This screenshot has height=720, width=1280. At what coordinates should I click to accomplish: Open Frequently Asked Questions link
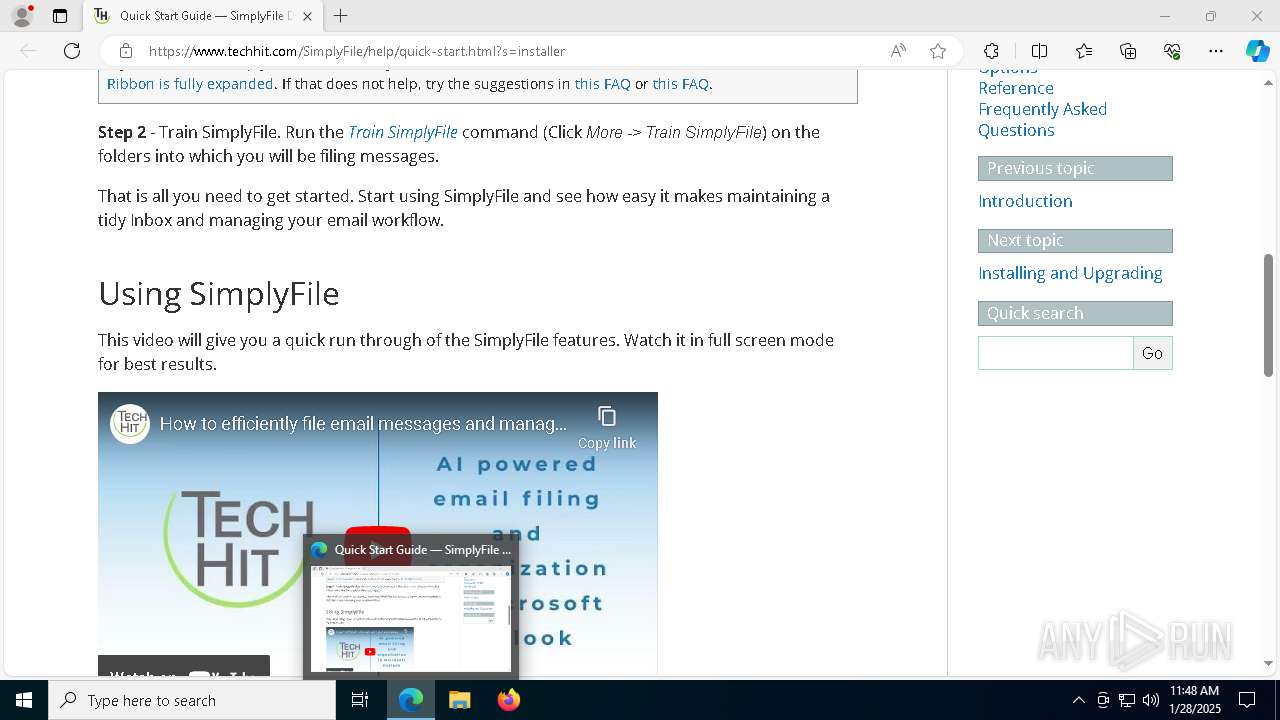pos(1042,120)
